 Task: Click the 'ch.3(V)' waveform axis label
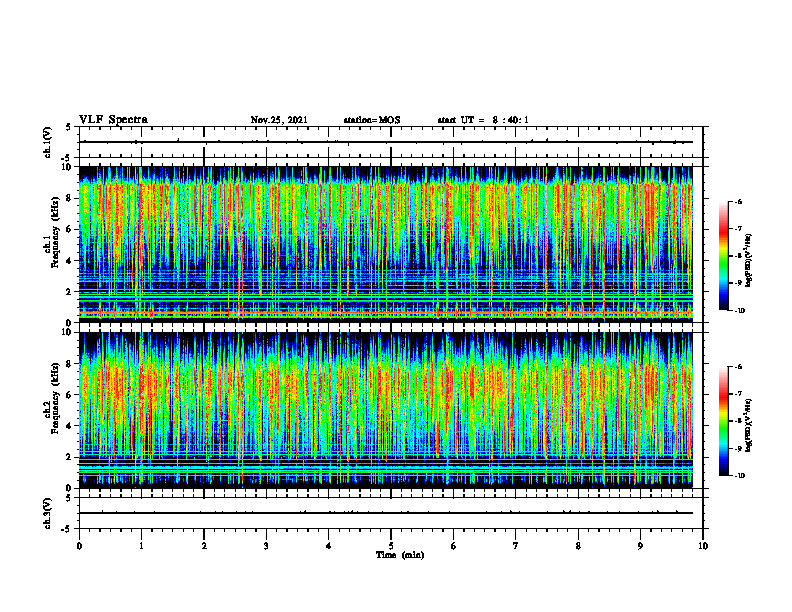click(x=48, y=513)
